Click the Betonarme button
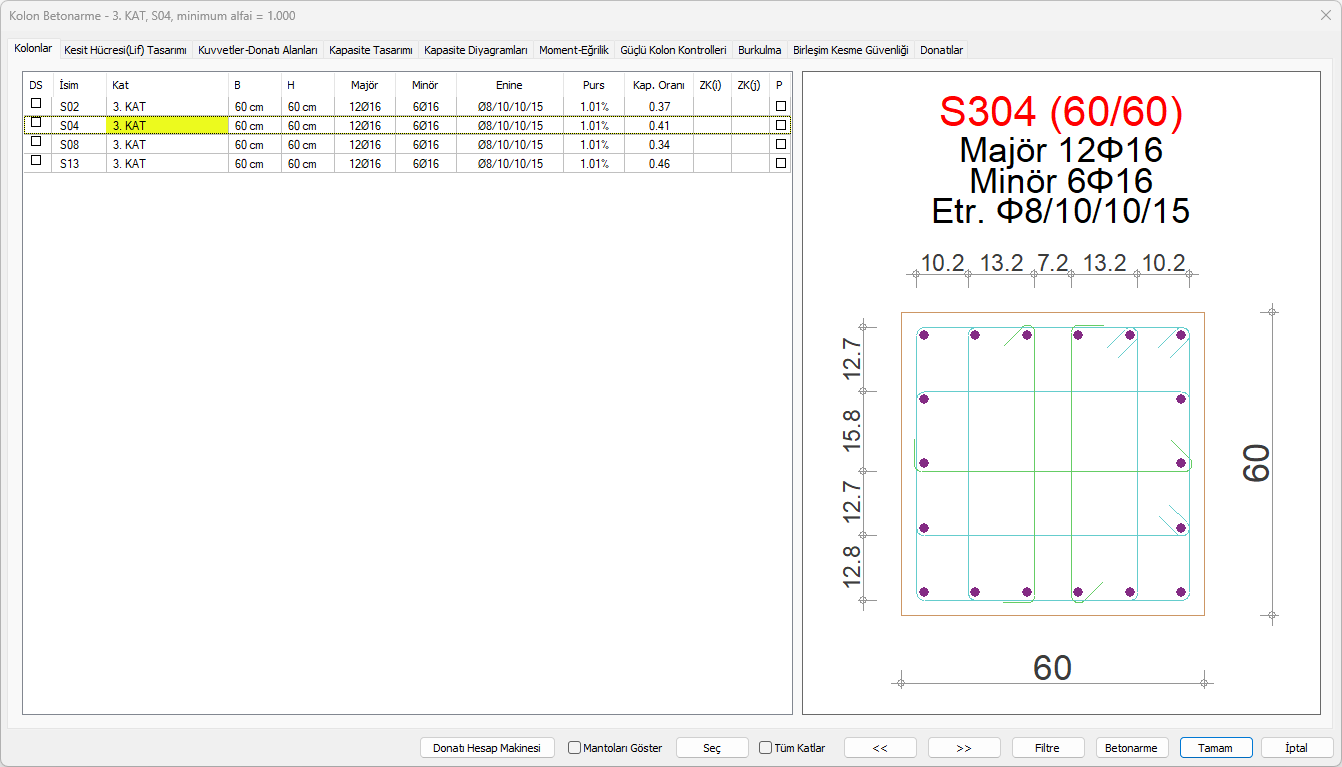Viewport: 1342px width, 767px height. 1132,748
